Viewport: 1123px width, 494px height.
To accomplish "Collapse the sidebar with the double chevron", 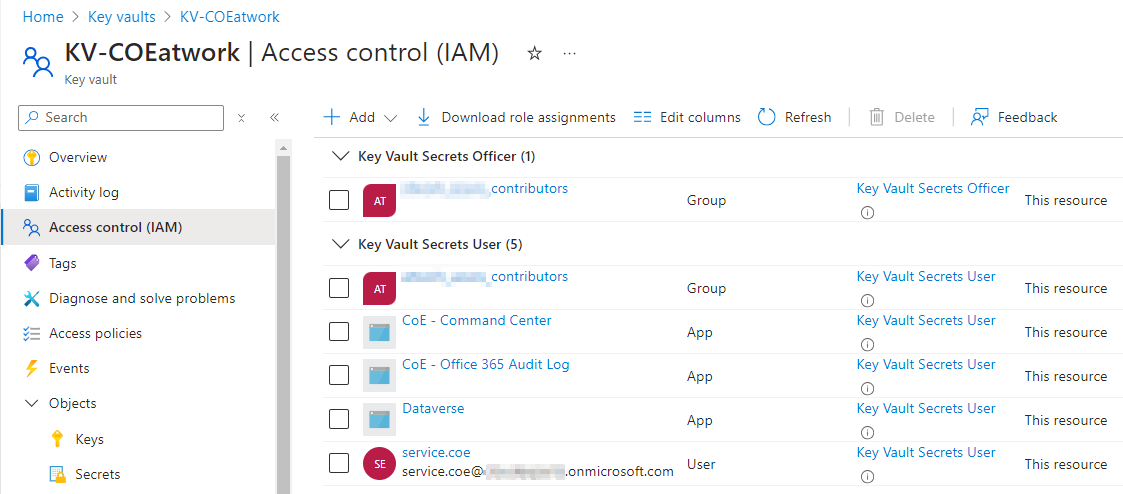I will (274, 117).
